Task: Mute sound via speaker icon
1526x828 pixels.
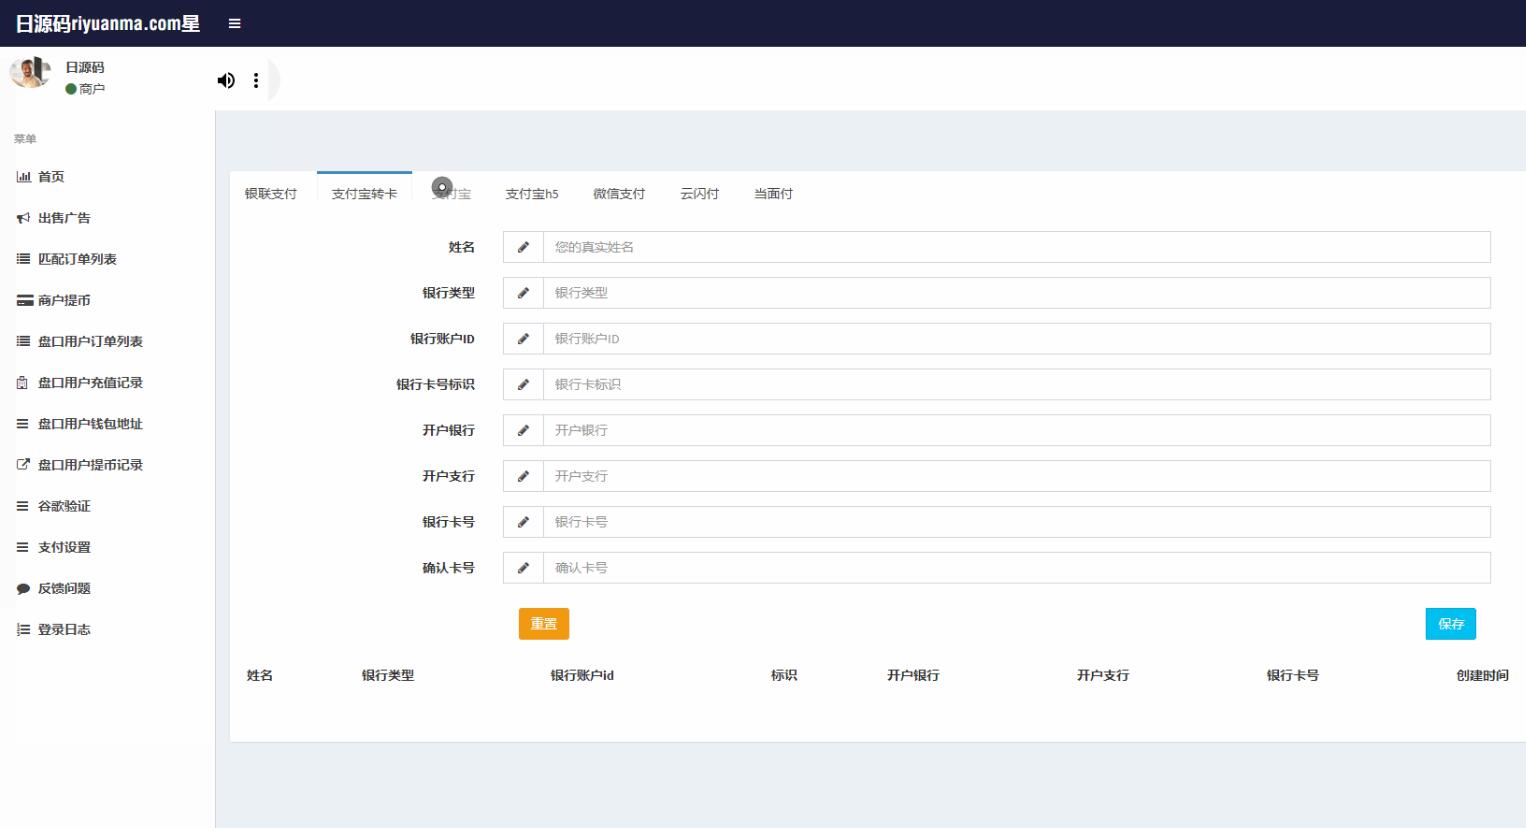Action: coord(226,80)
